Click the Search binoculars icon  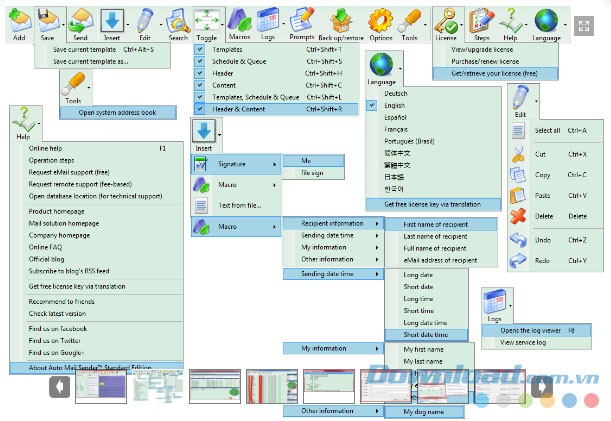click(x=177, y=20)
